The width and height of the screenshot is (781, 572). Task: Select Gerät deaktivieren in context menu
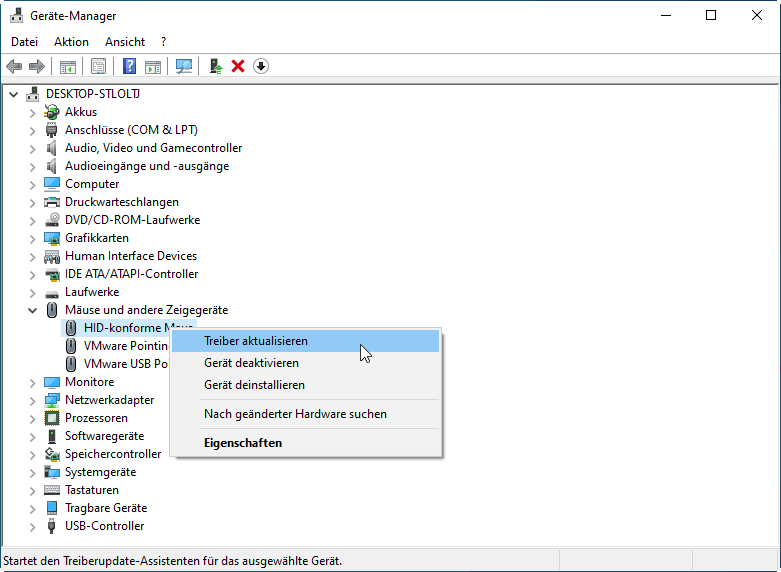251,363
